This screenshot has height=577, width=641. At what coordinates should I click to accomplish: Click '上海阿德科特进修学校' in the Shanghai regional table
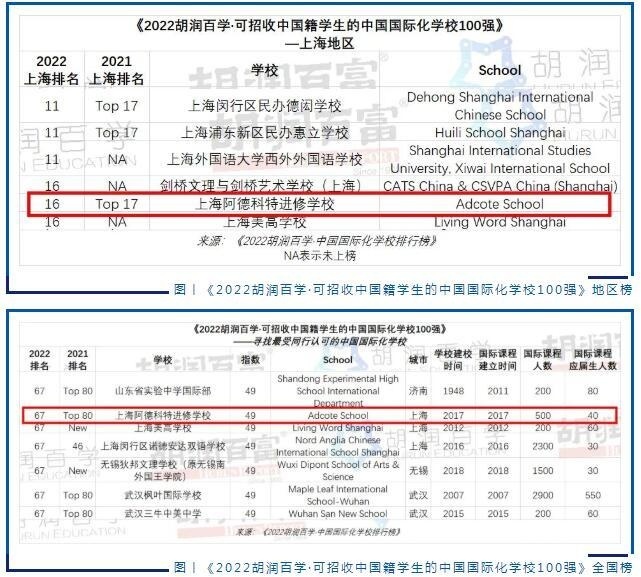264,204
